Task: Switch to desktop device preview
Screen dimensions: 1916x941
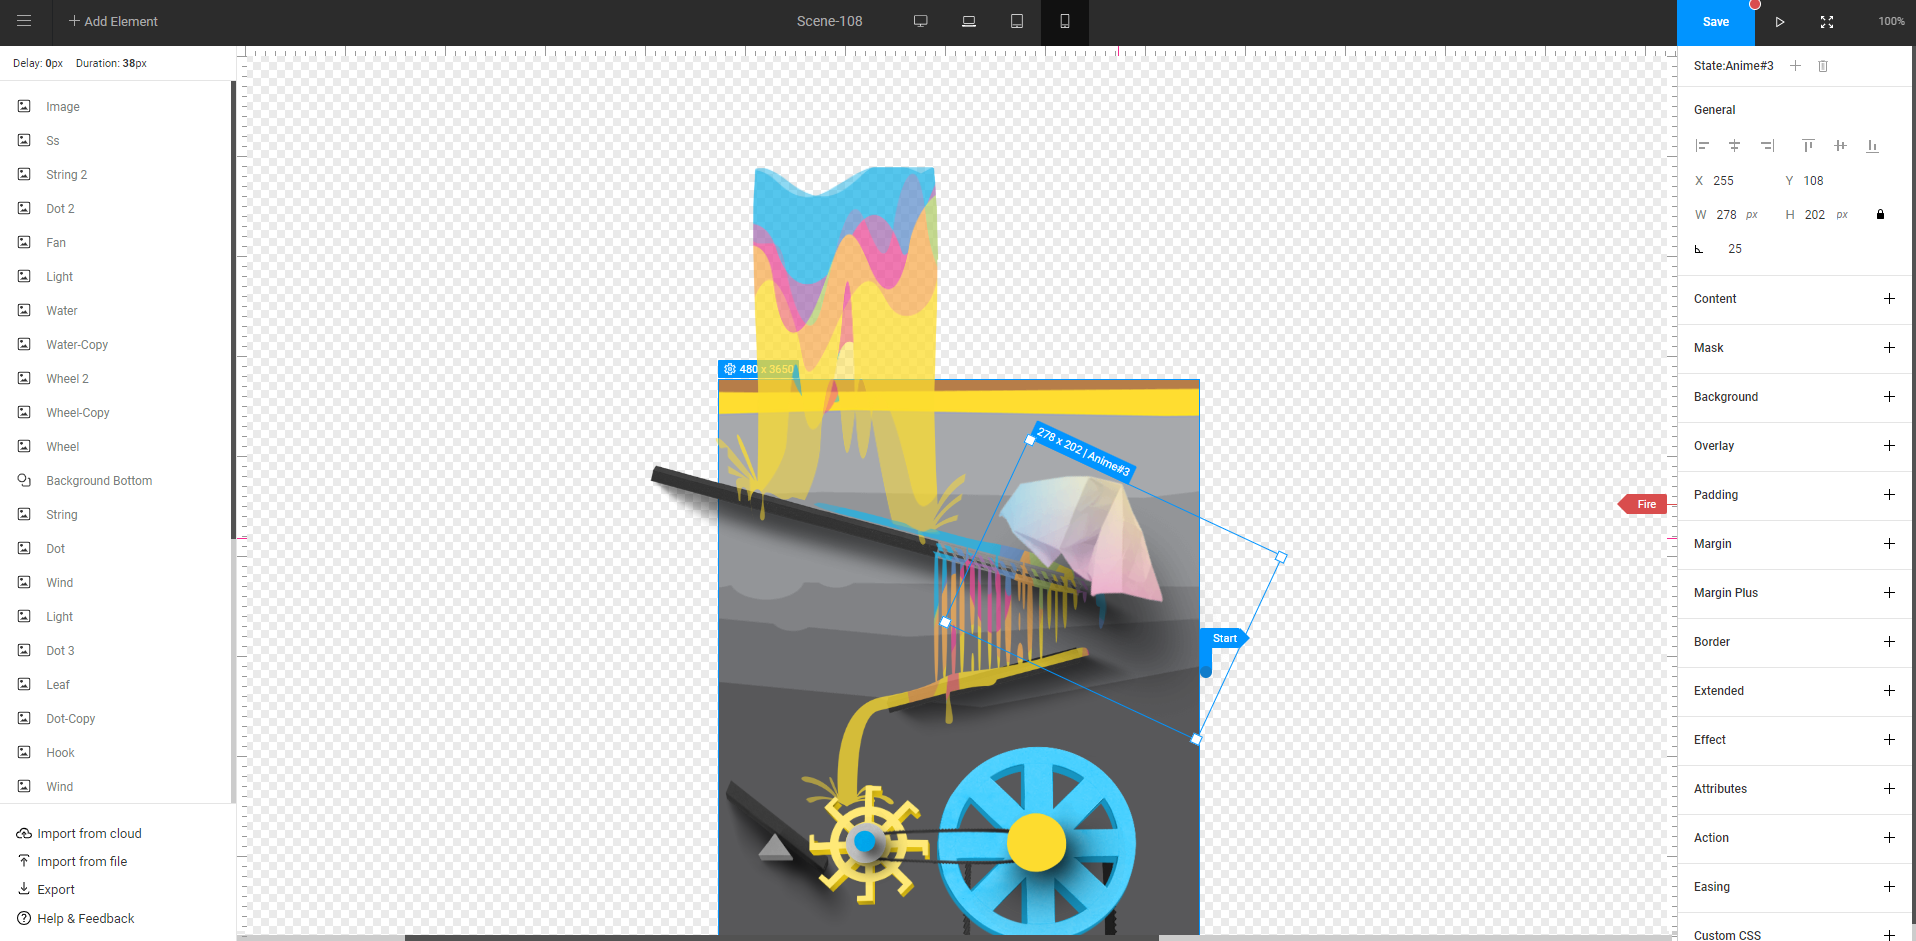Action: click(920, 21)
